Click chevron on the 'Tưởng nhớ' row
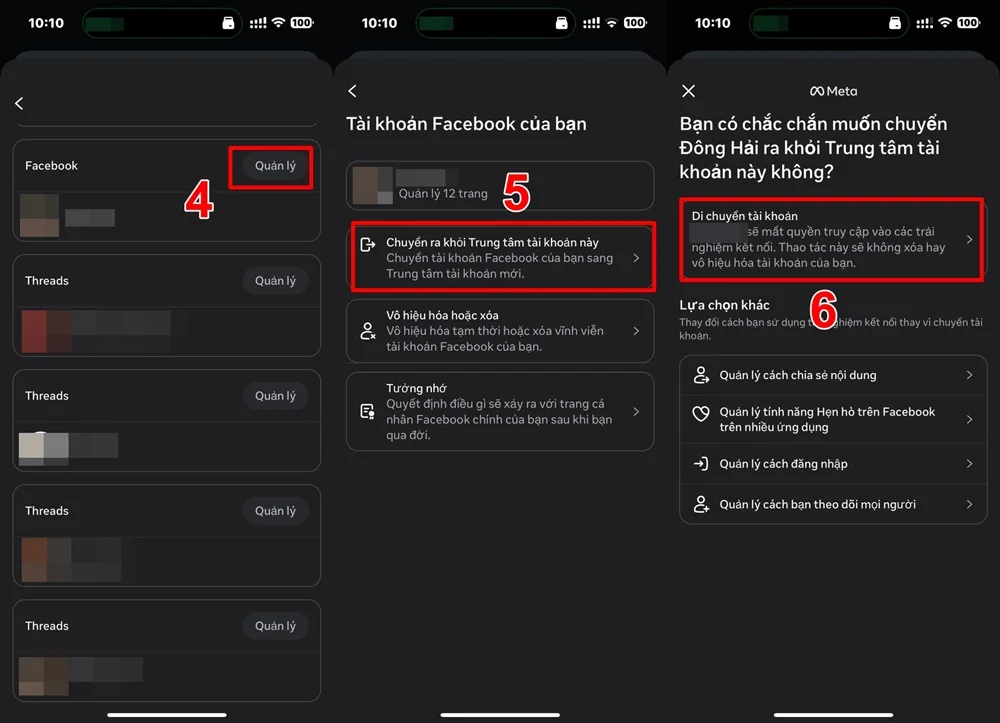Viewport: 1000px width, 723px height. coord(636,412)
